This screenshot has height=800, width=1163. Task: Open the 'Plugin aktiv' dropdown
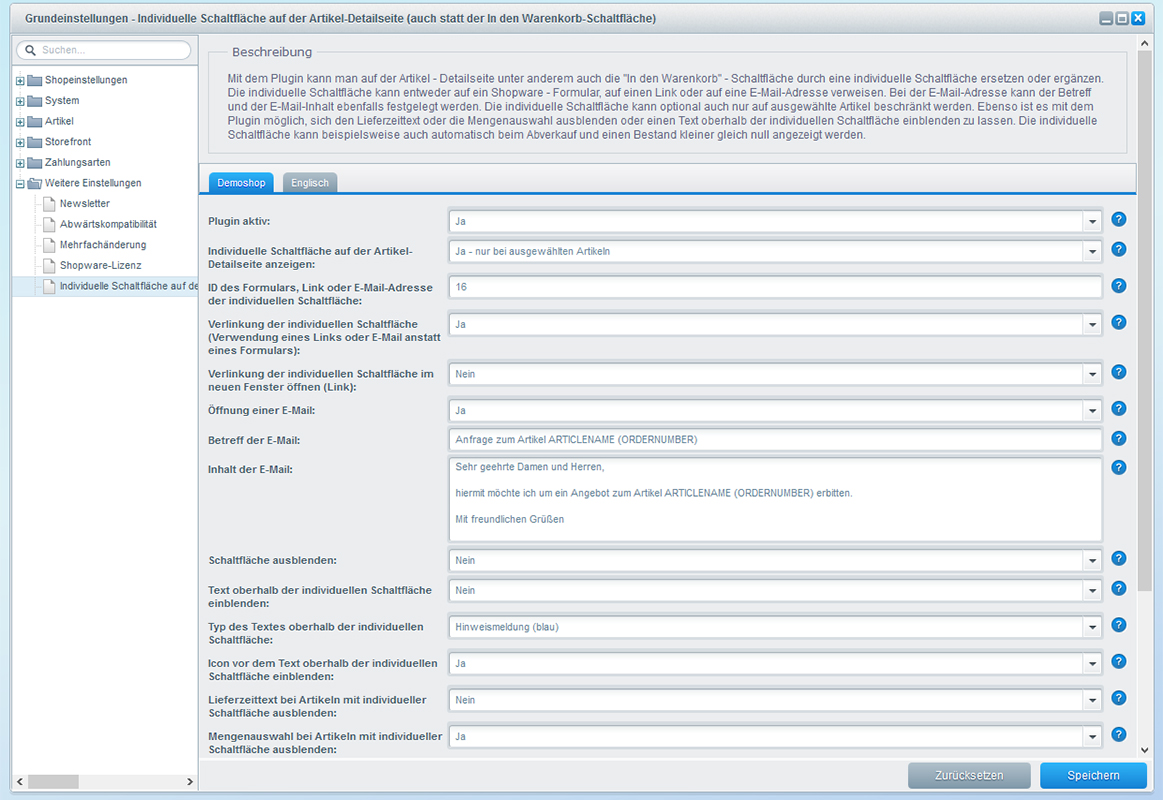point(1092,222)
